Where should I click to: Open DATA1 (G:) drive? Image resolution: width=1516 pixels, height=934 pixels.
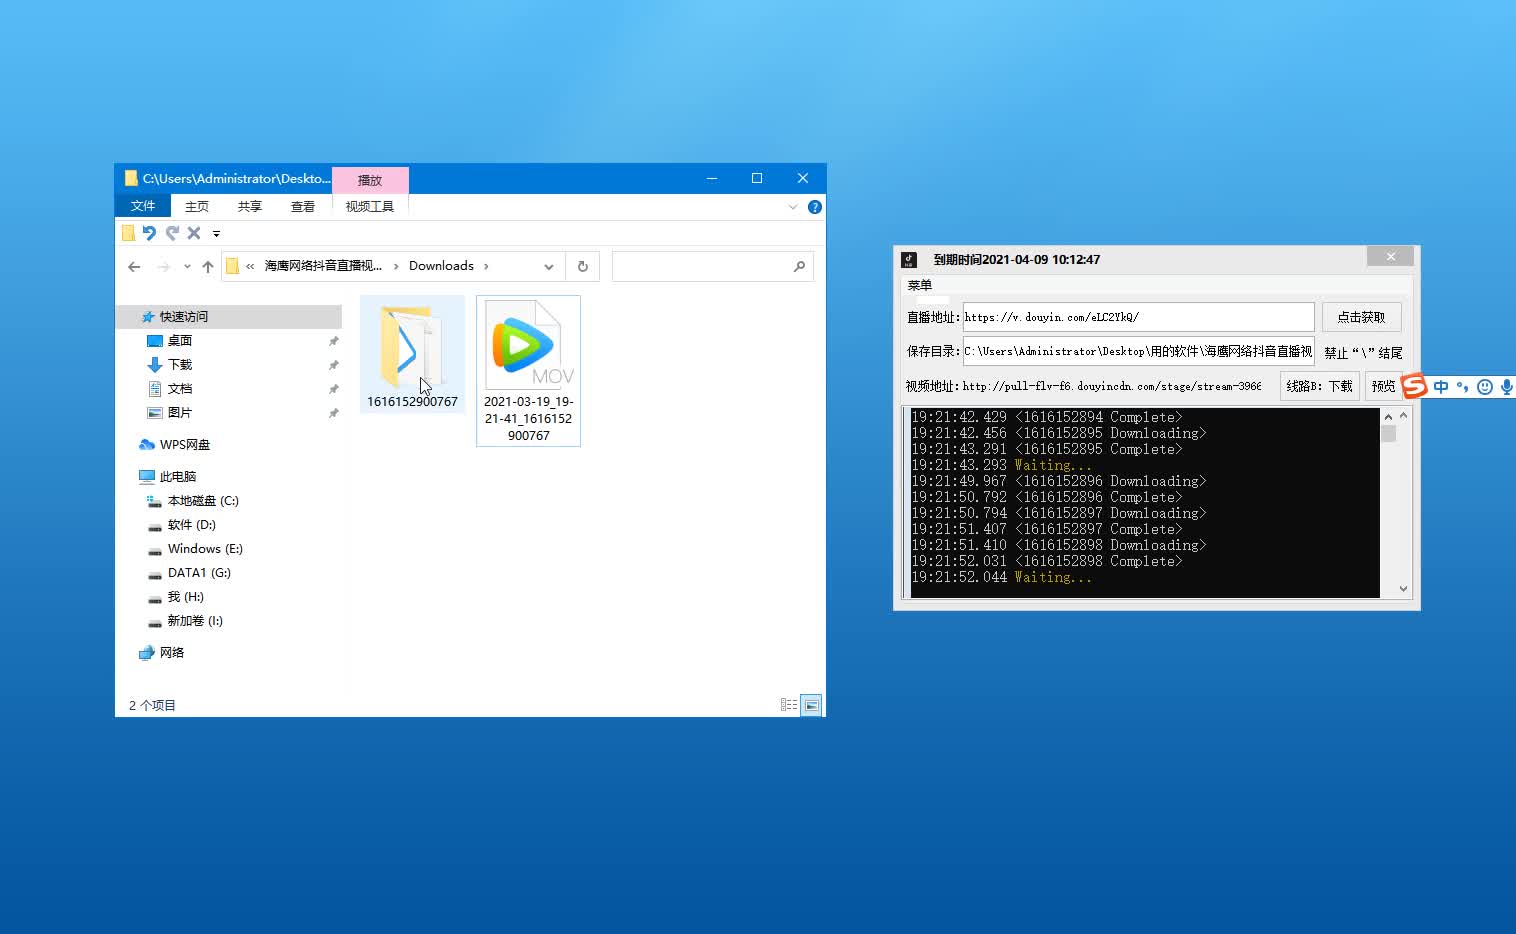pos(199,572)
